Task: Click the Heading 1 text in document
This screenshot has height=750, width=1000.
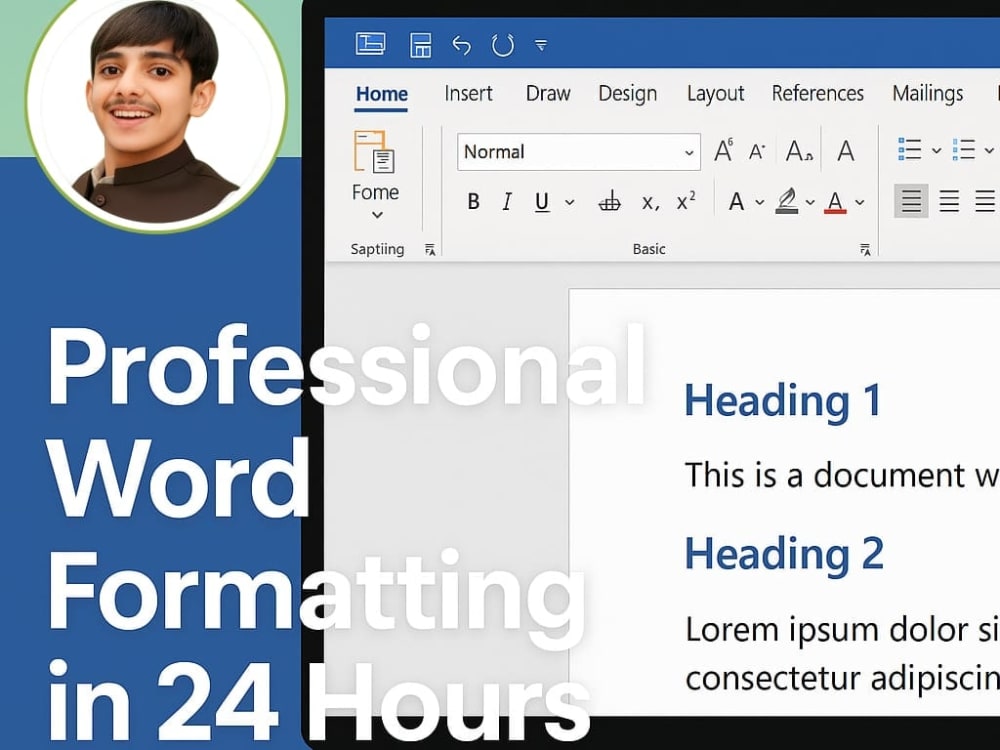Action: tap(783, 401)
